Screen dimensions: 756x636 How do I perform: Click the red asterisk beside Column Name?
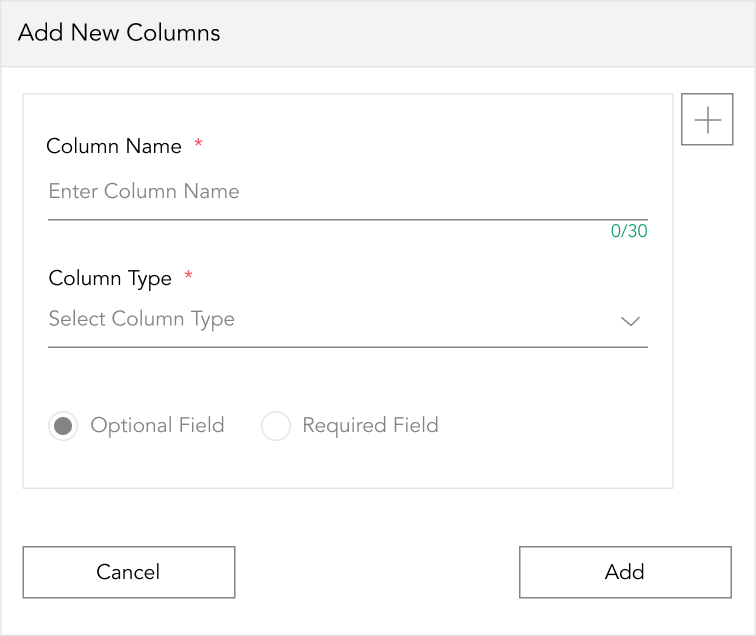[198, 143]
